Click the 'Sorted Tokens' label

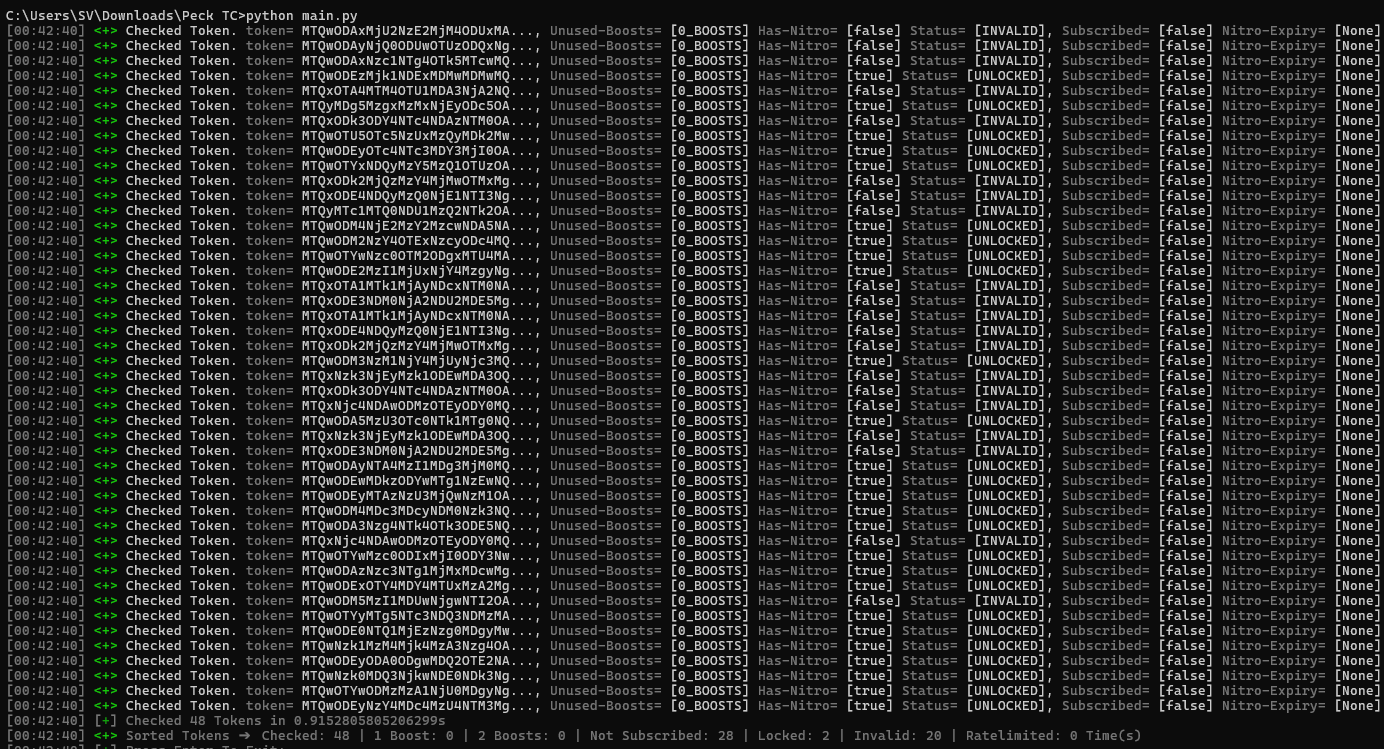click(x=177, y=735)
